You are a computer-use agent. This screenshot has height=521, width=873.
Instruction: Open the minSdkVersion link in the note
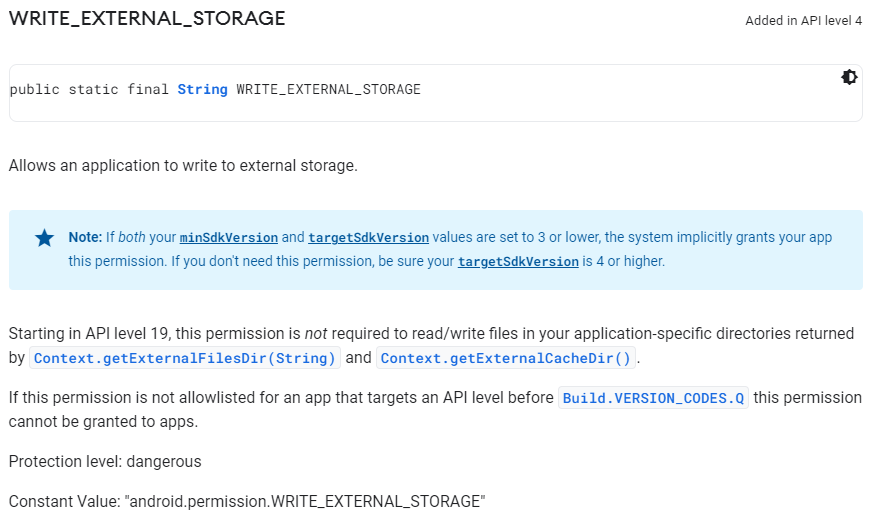point(228,238)
